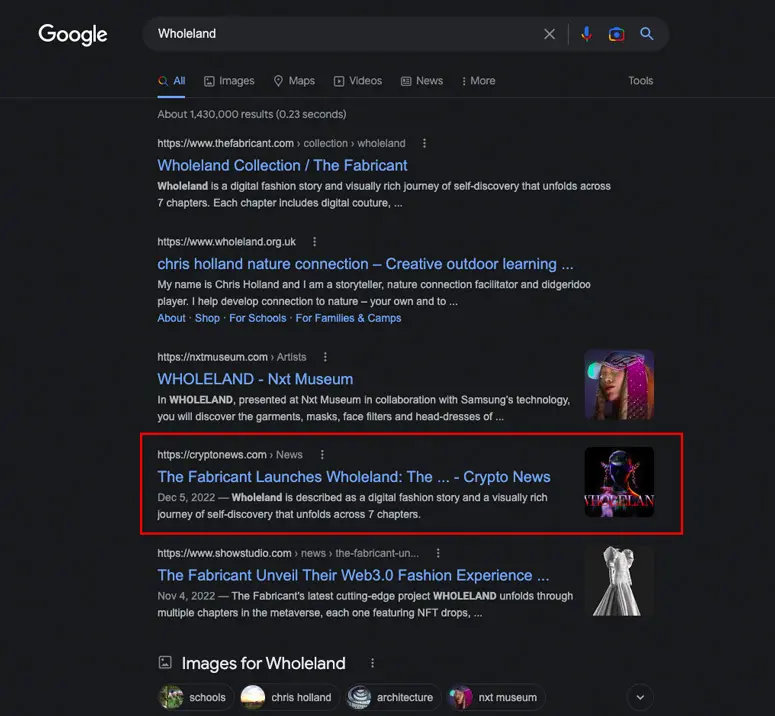Screen dimensions: 775x716
Task: Open options dots beside Images for Wholeland
Action: click(372, 663)
